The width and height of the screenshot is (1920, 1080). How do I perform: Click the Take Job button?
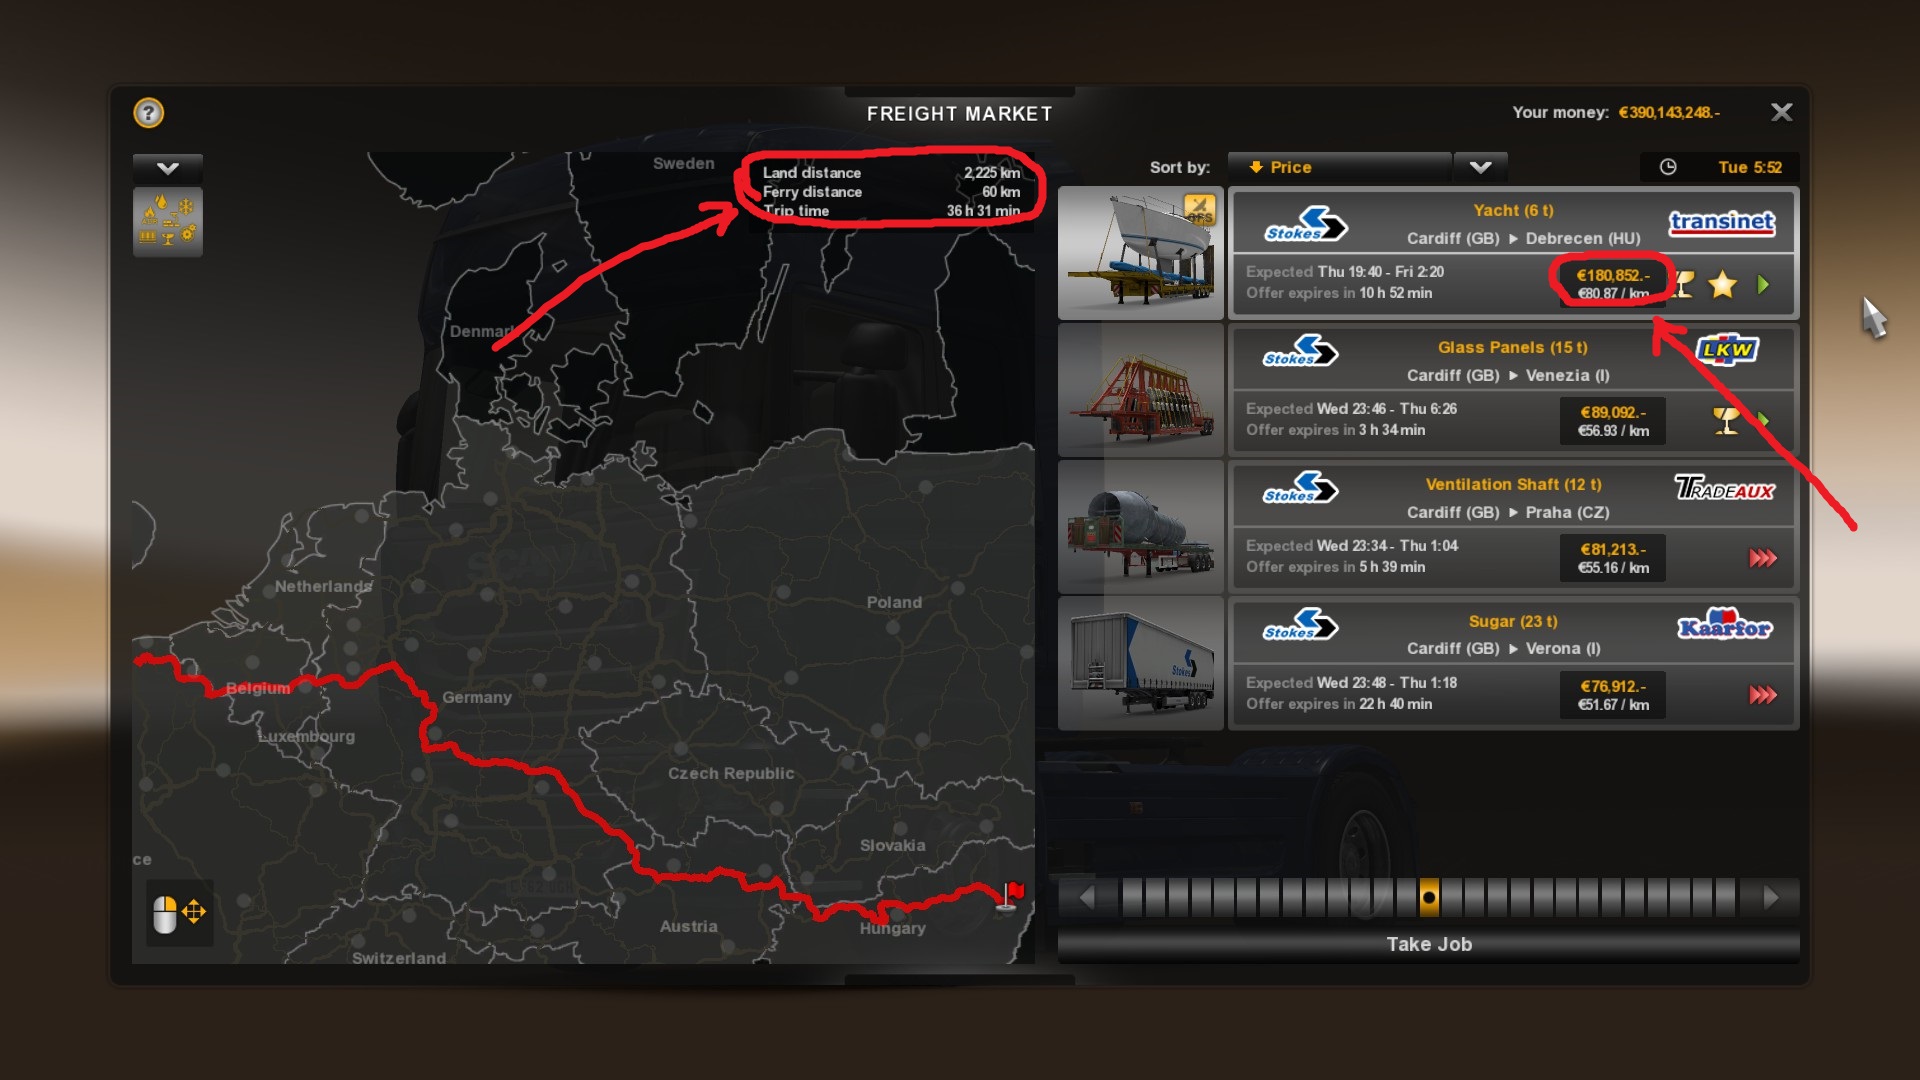coord(1428,944)
